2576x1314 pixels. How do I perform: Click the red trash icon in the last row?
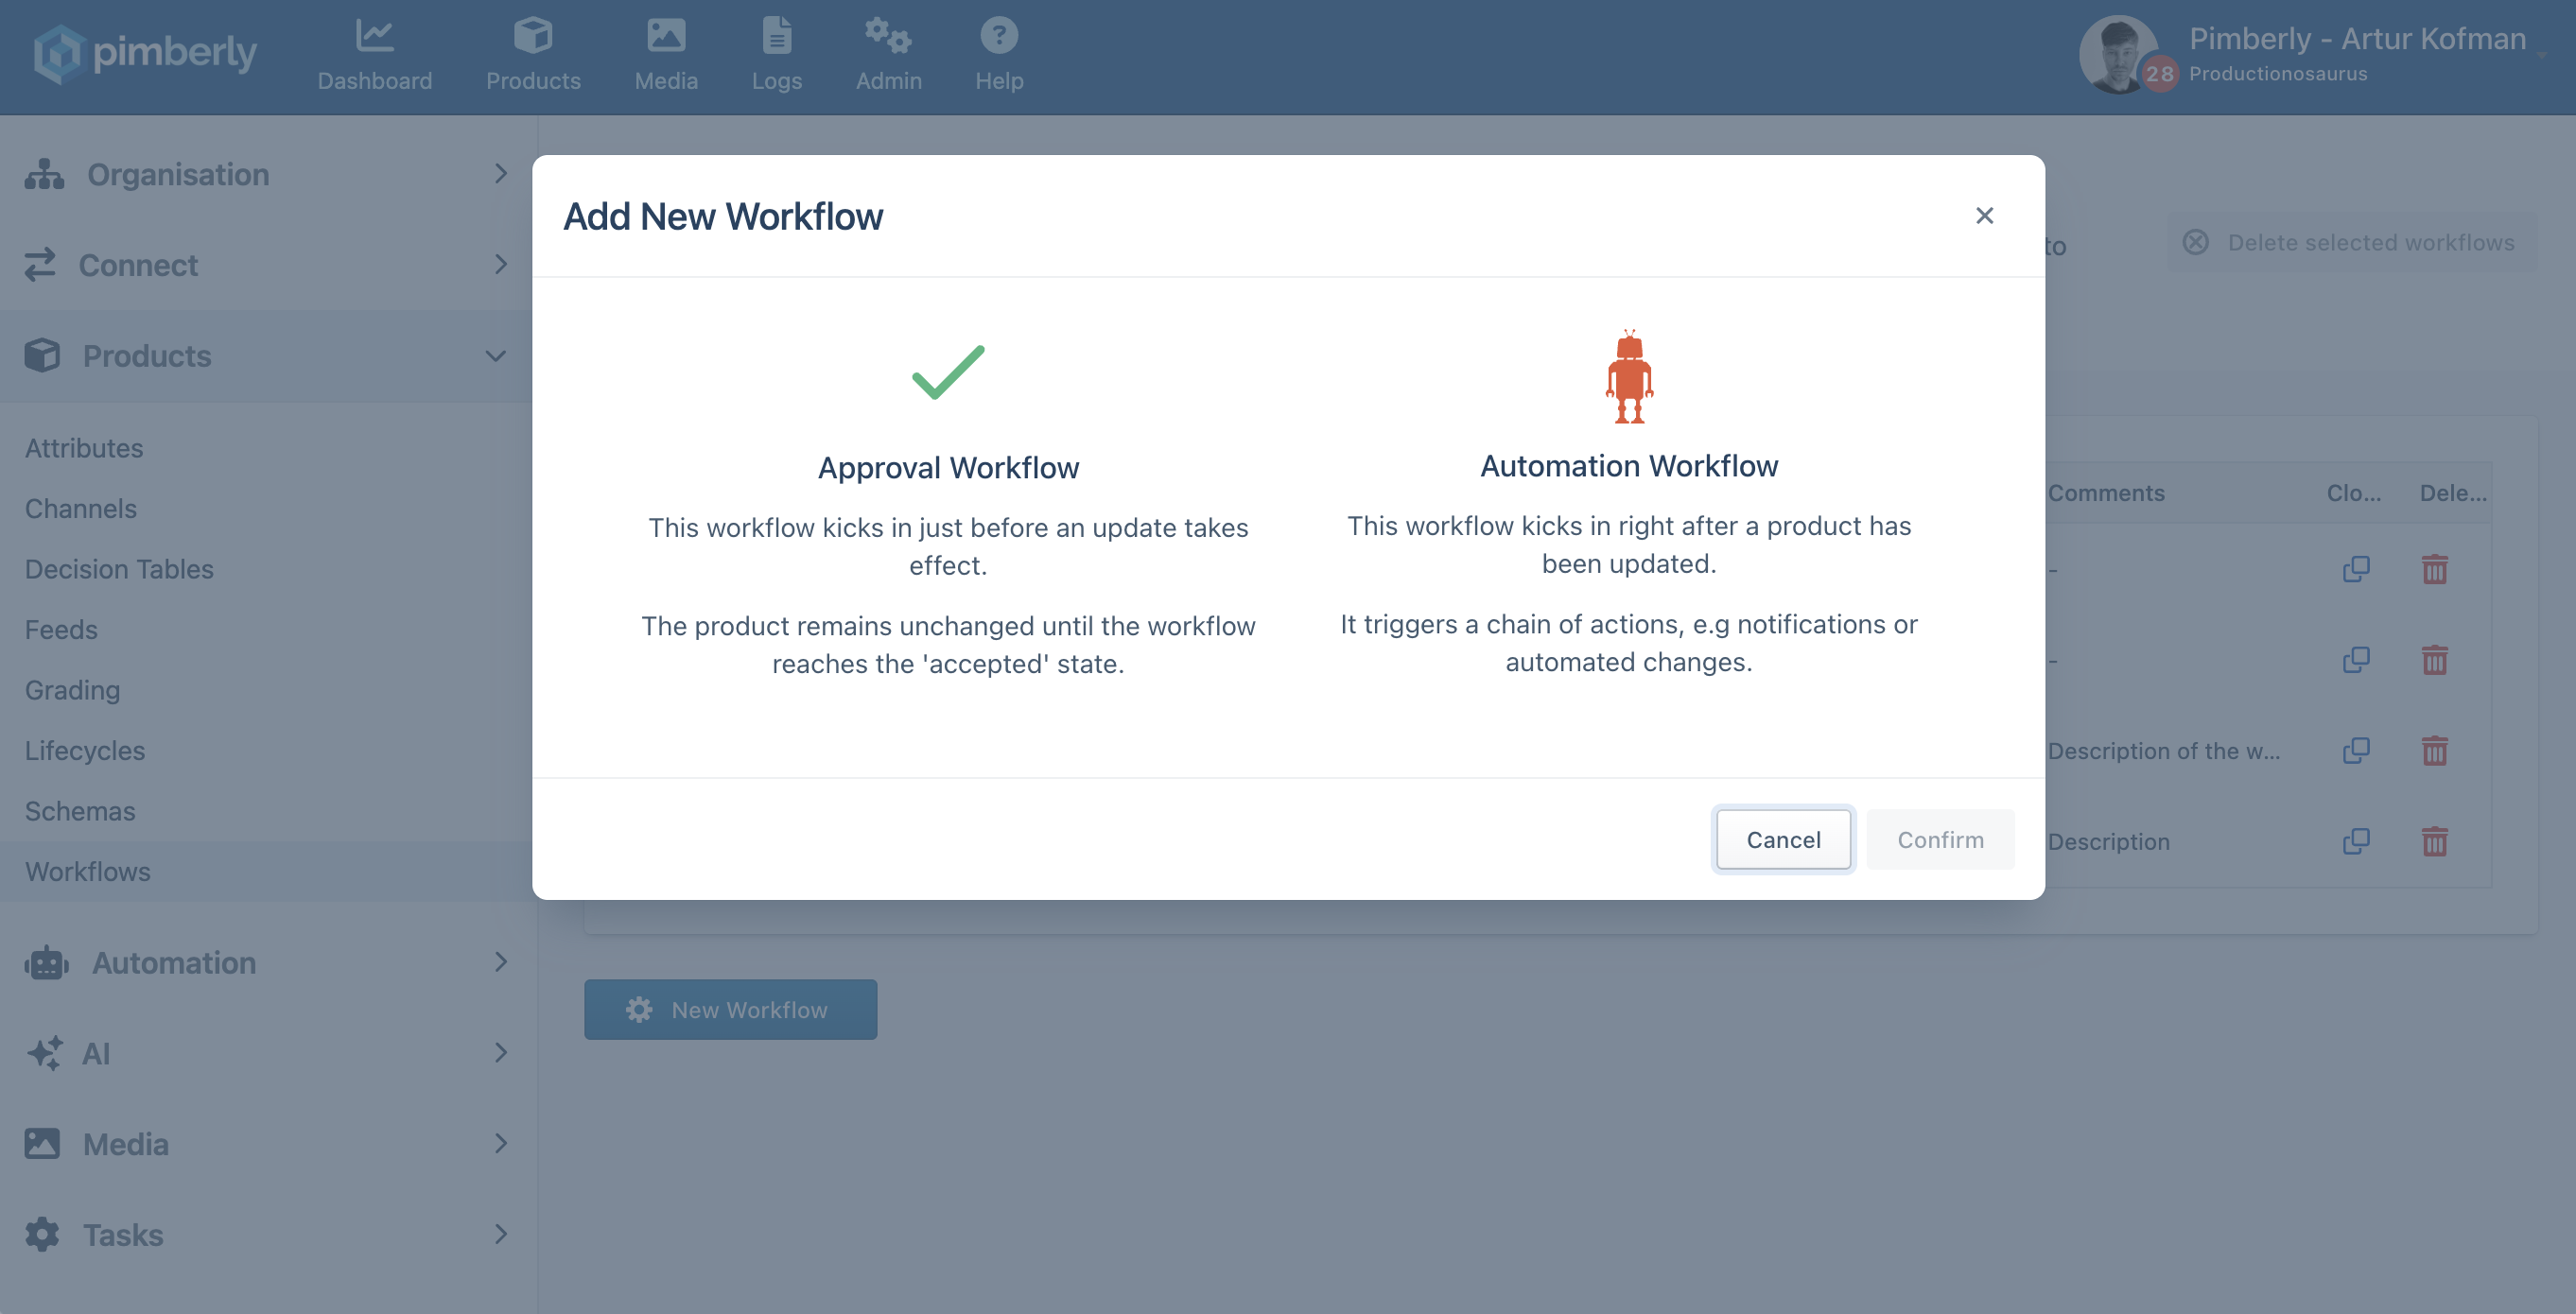coord(2434,842)
